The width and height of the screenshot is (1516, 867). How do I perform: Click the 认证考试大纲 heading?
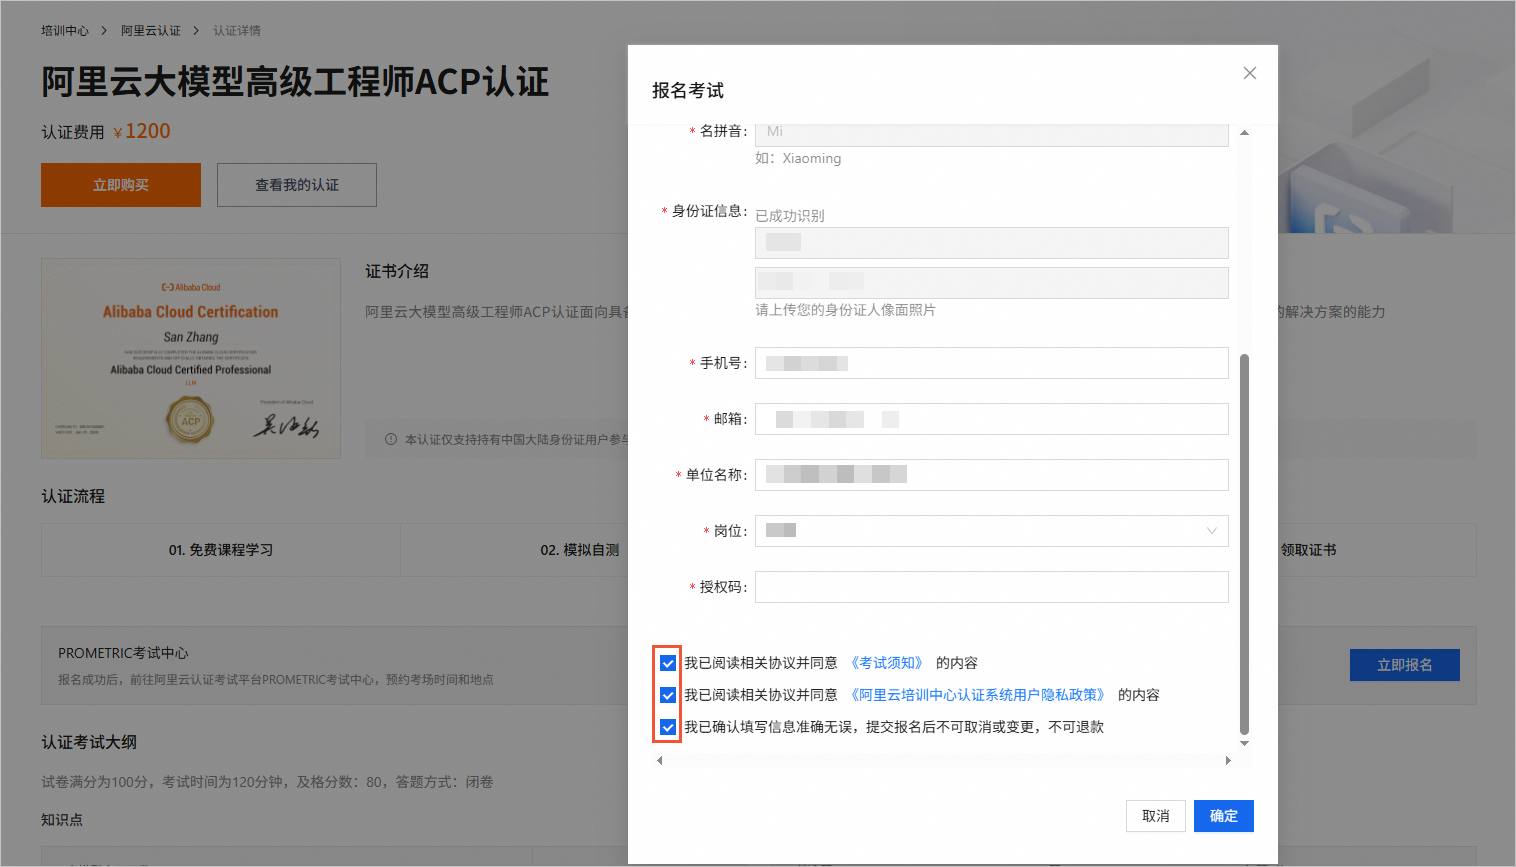89,742
